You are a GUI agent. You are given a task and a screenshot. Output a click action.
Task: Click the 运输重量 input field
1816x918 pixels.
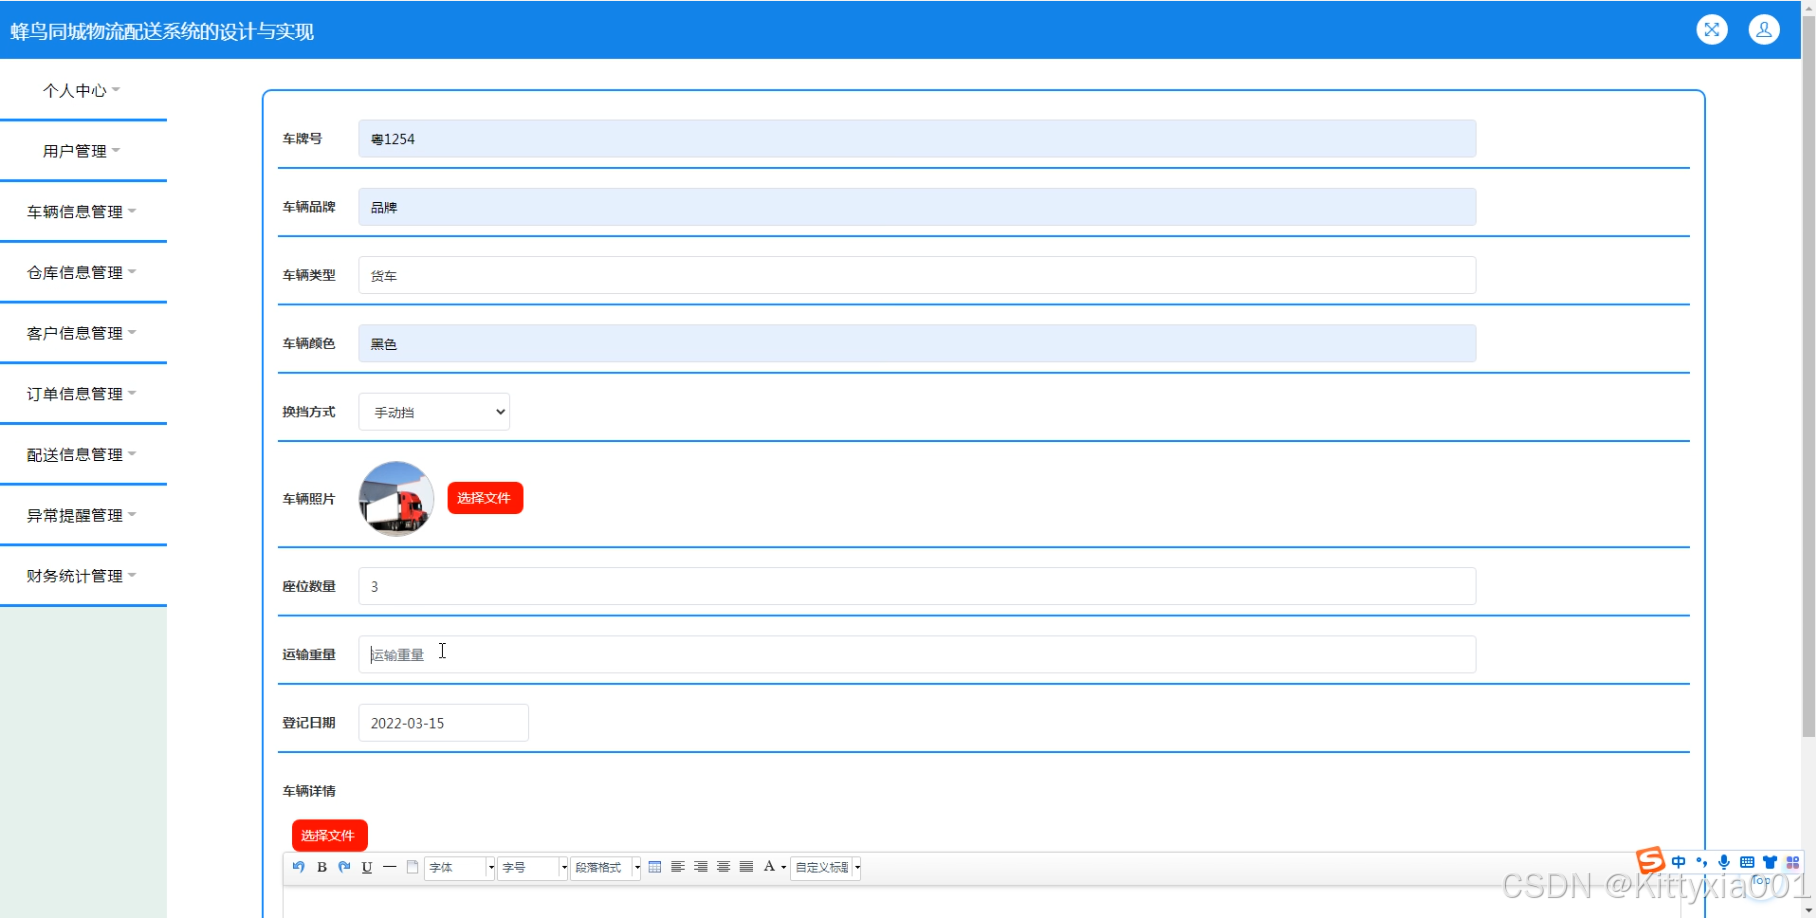click(x=916, y=655)
